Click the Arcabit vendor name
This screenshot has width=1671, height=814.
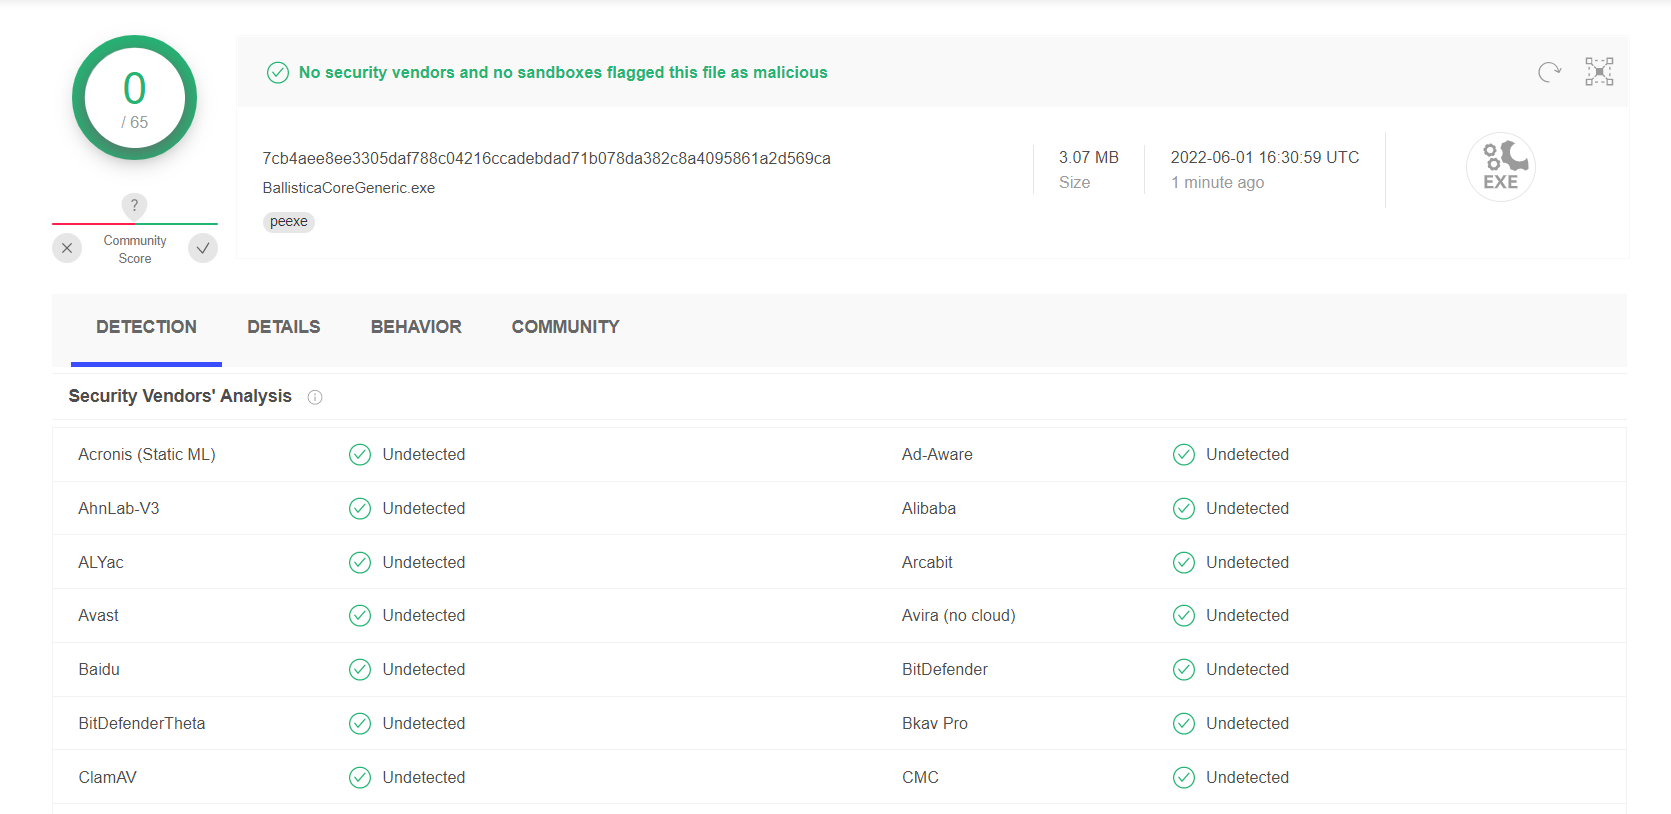927,563
